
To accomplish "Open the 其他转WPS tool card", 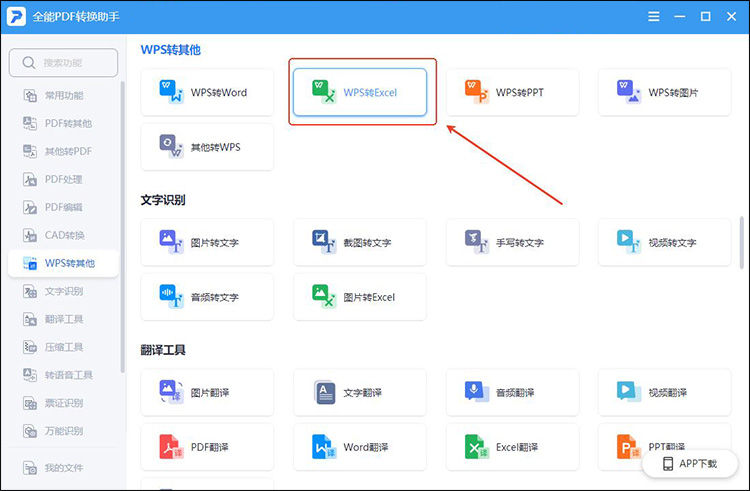I will click(207, 147).
